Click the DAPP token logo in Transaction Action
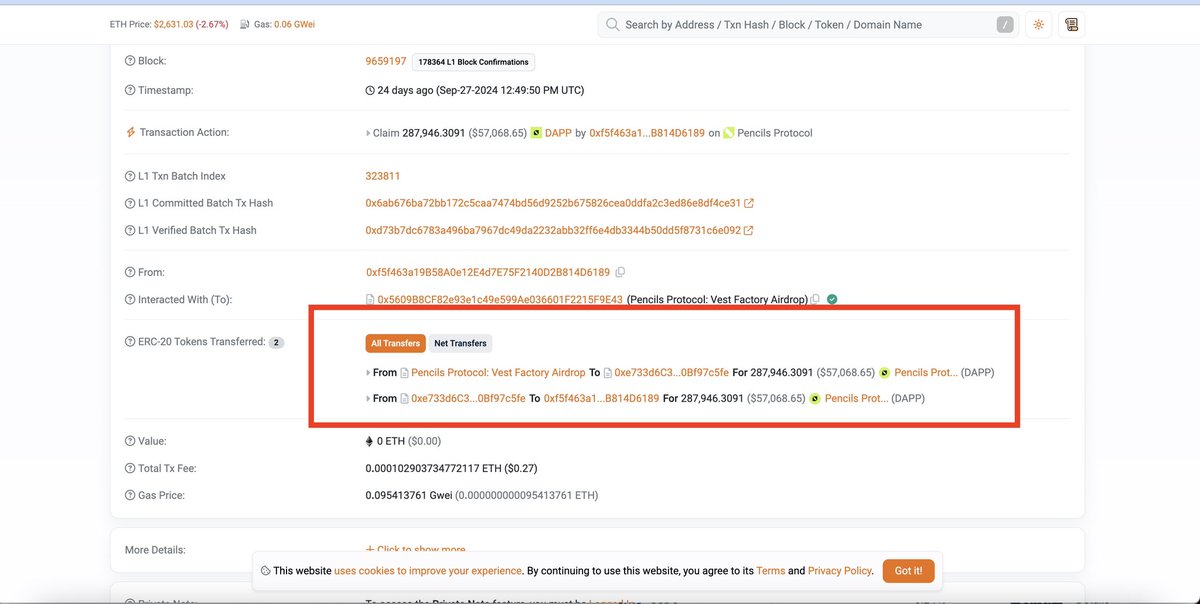1200x604 pixels. coord(536,133)
